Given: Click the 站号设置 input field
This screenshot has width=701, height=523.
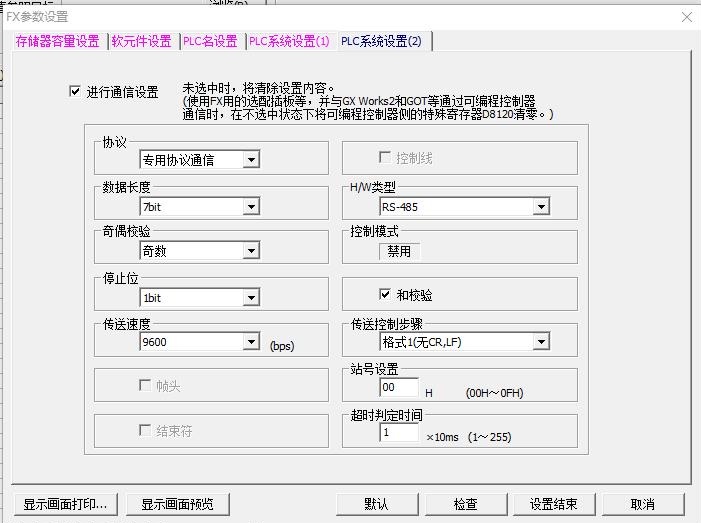Looking at the screenshot, I should [x=399, y=388].
